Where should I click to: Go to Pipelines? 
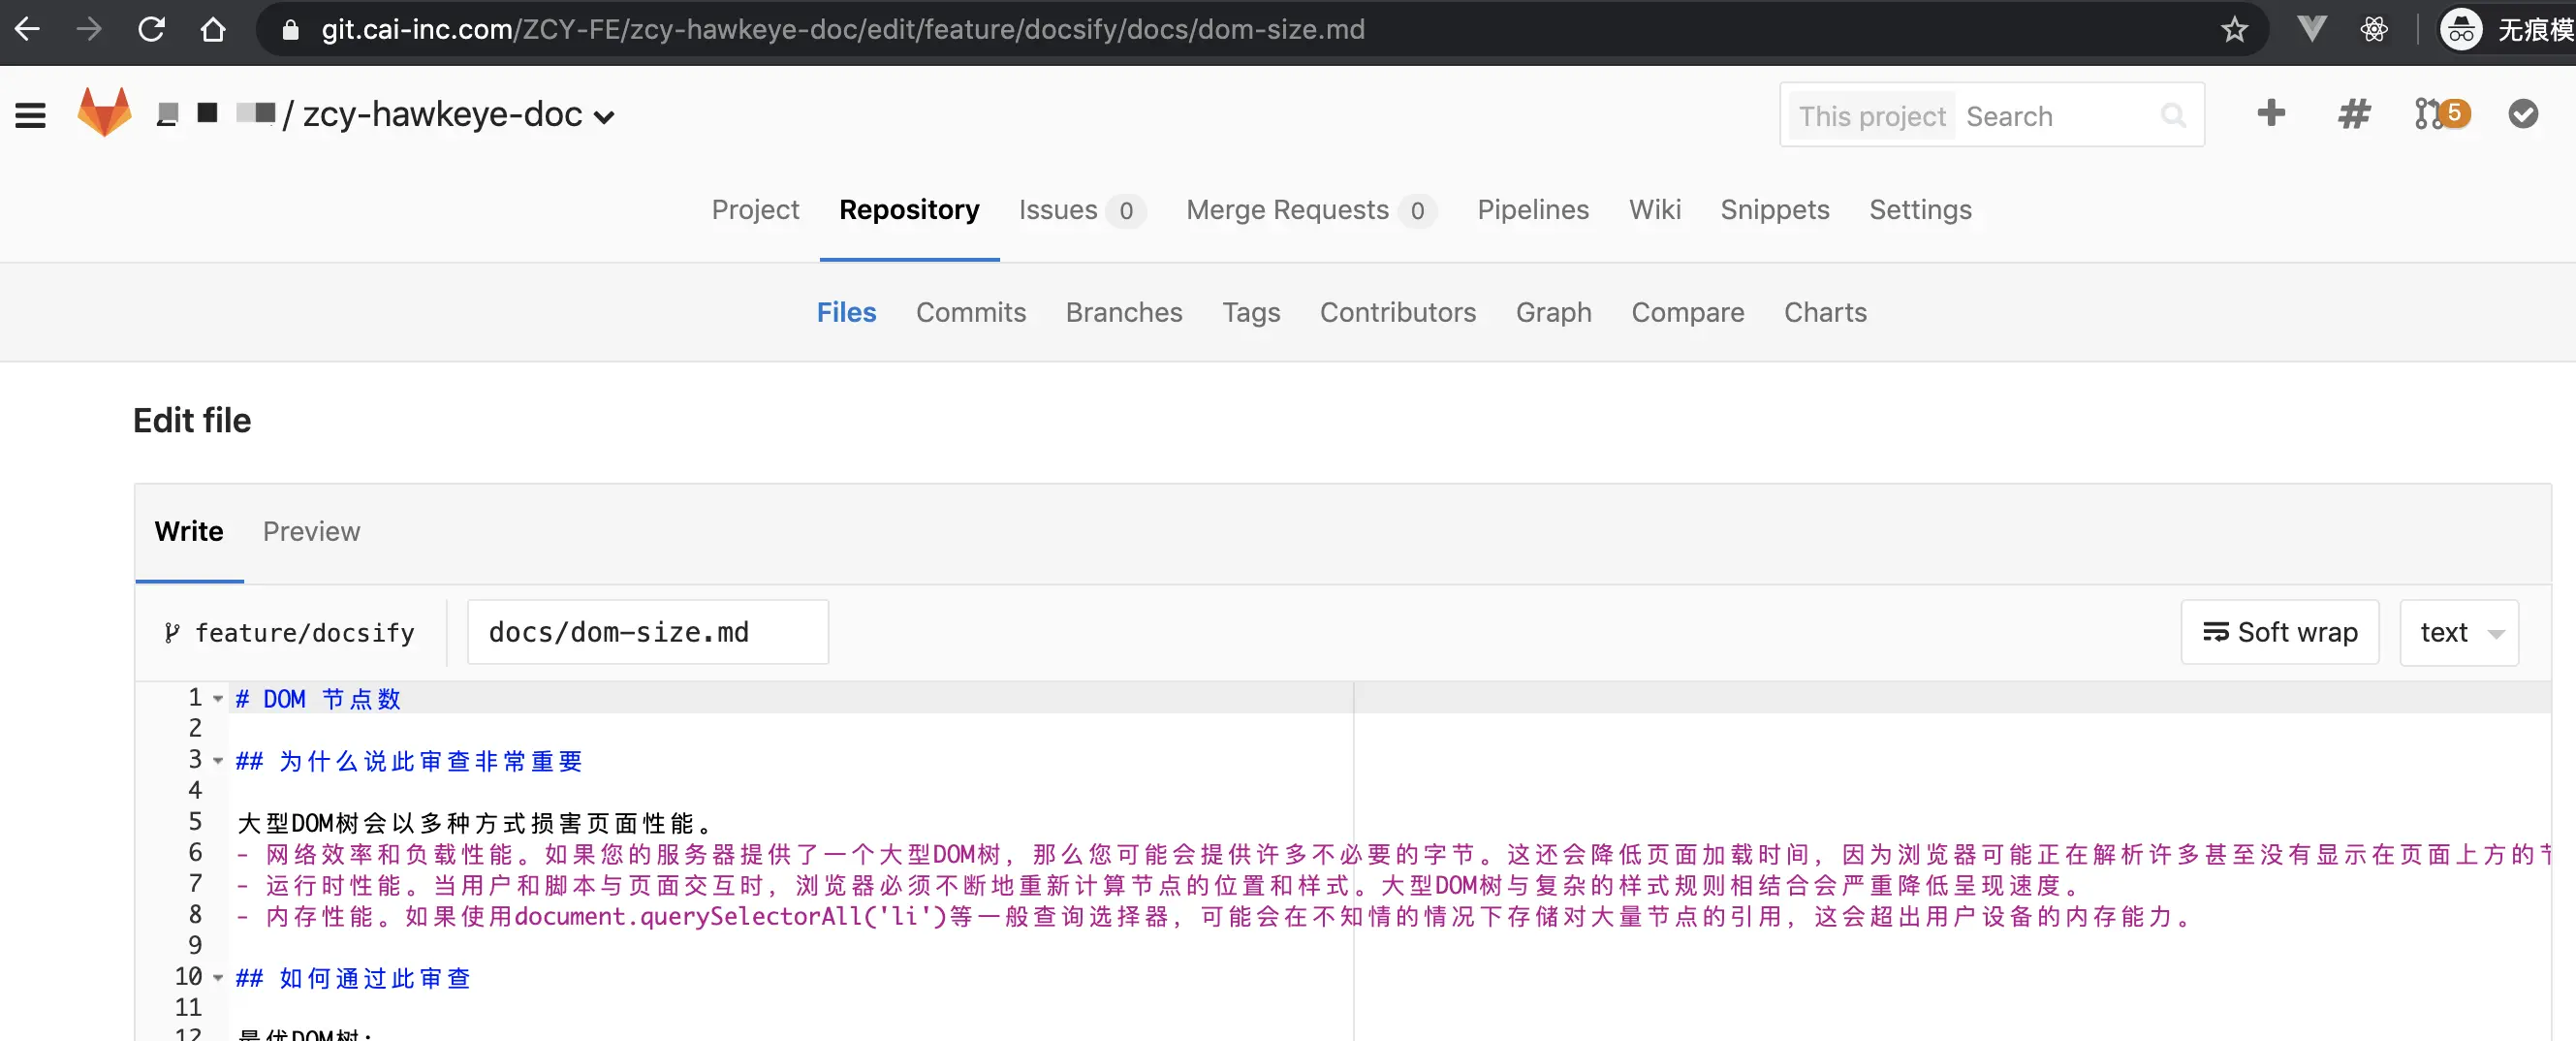point(1533,210)
